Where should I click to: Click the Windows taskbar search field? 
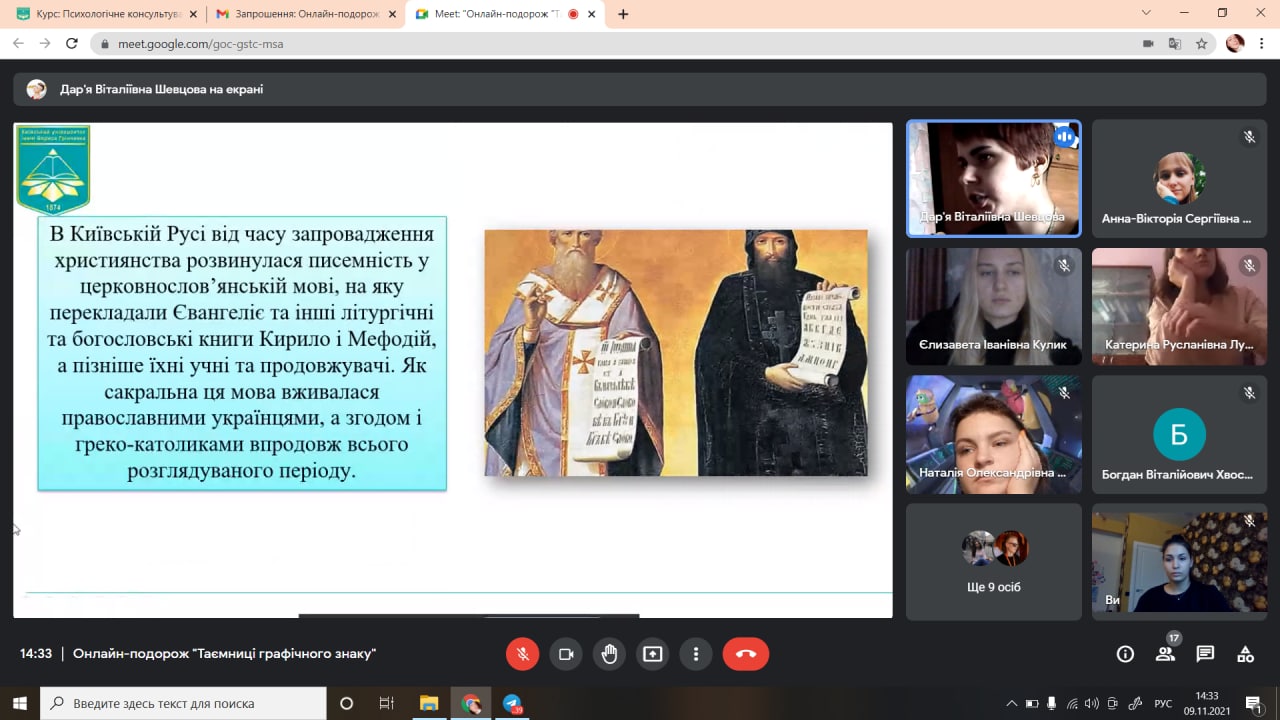[x=184, y=703]
